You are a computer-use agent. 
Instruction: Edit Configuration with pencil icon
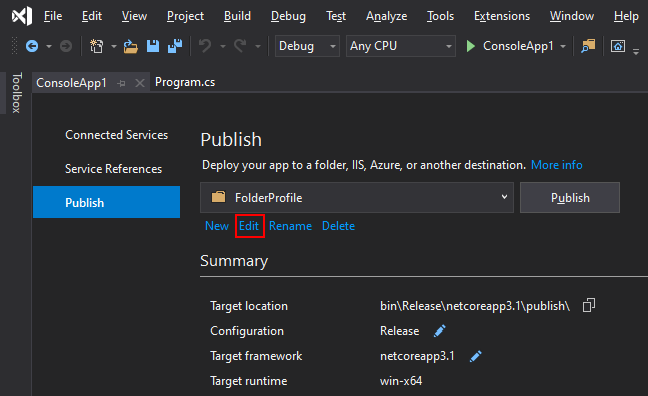click(x=440, y=331)
